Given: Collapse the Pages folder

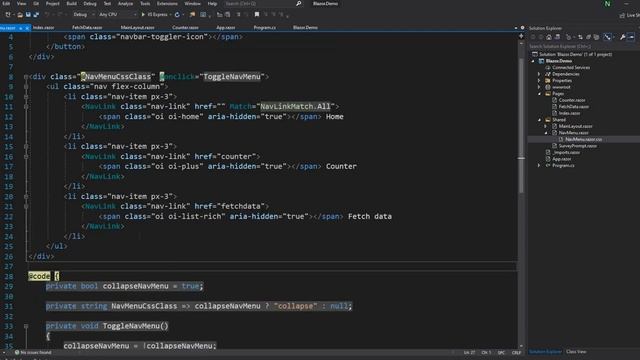Looking at the screenshot, I should (539, 94).
